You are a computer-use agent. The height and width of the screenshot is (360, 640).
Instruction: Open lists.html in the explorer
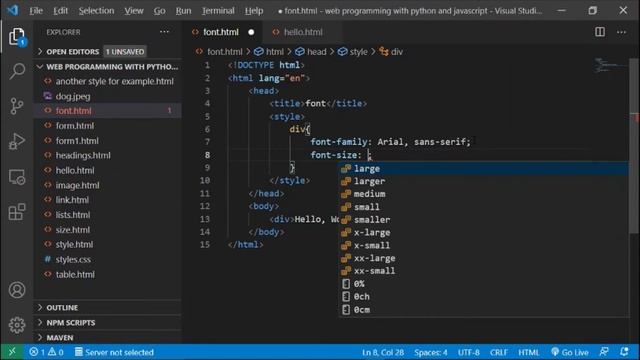[x=108, y=215]
